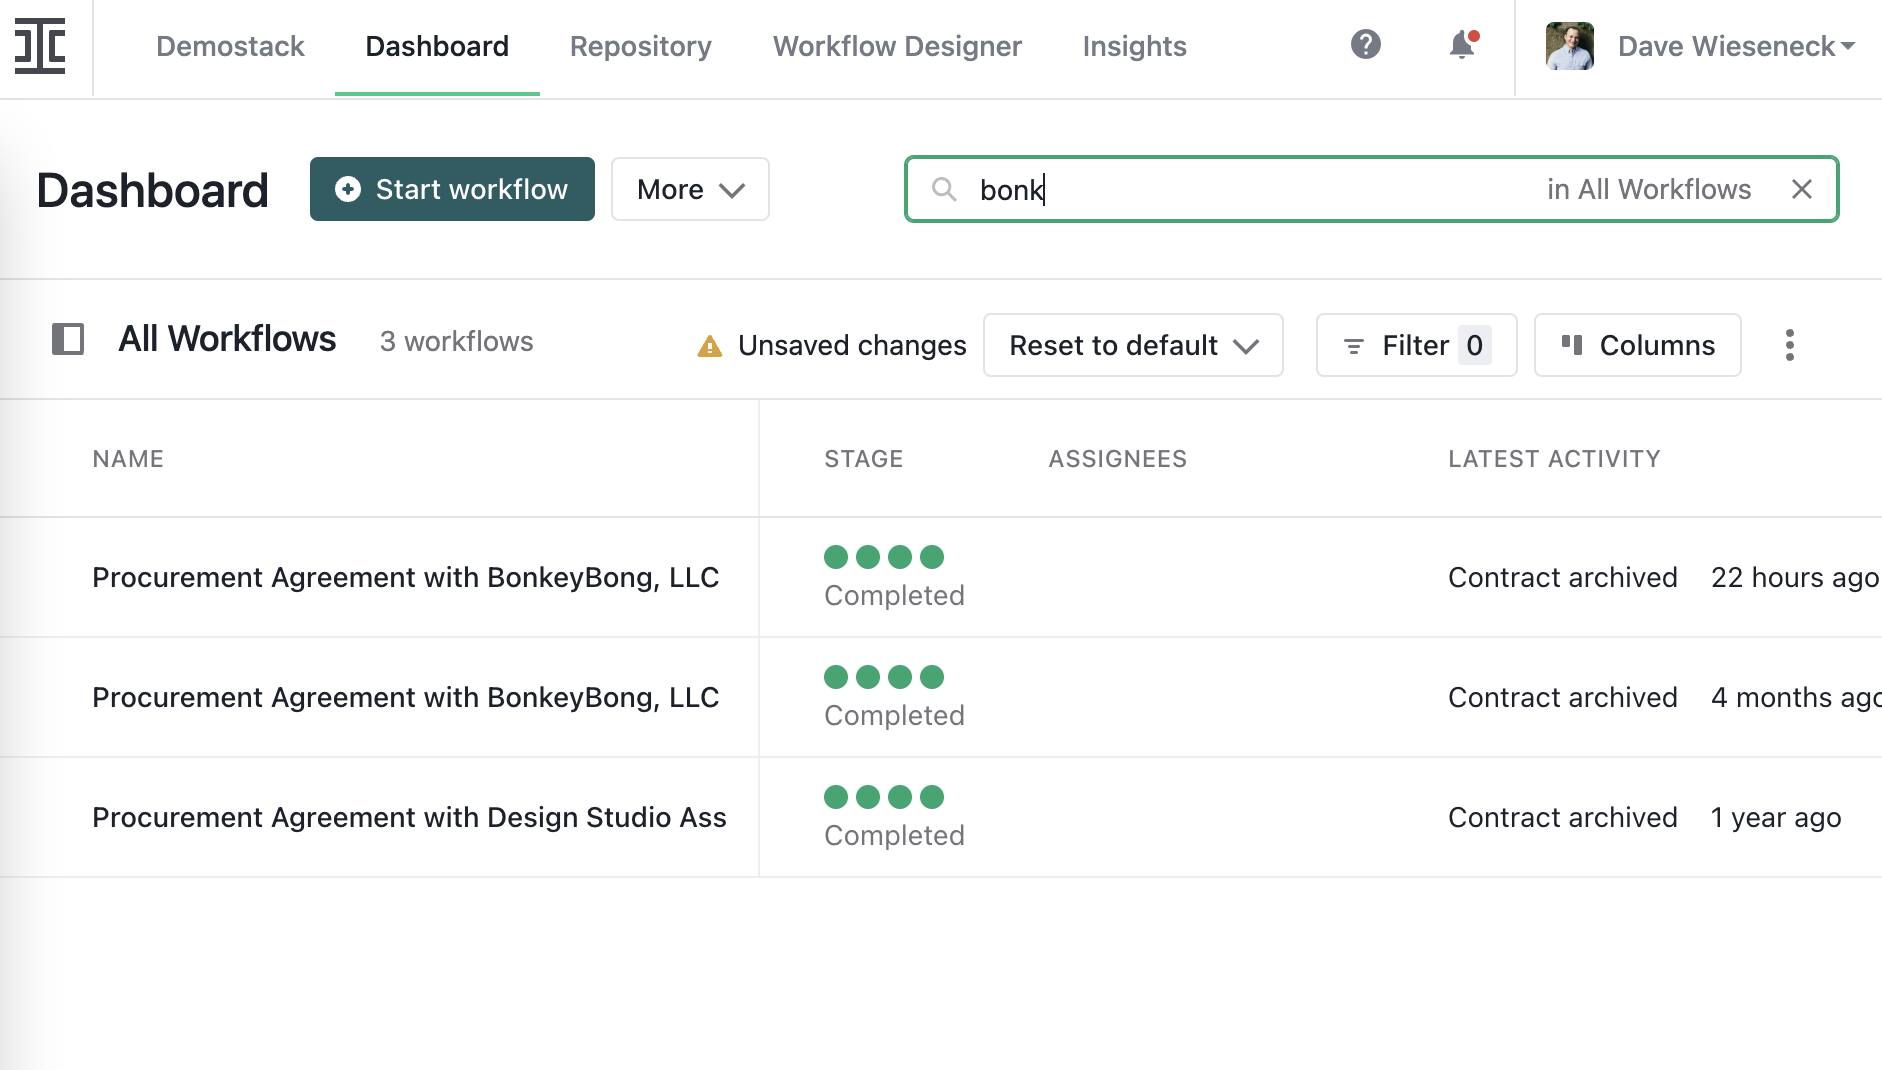The width and height of the screenshot is (1882, 1070).
Task: Click the STAGE column header
Action: click(x=864, y=459)
